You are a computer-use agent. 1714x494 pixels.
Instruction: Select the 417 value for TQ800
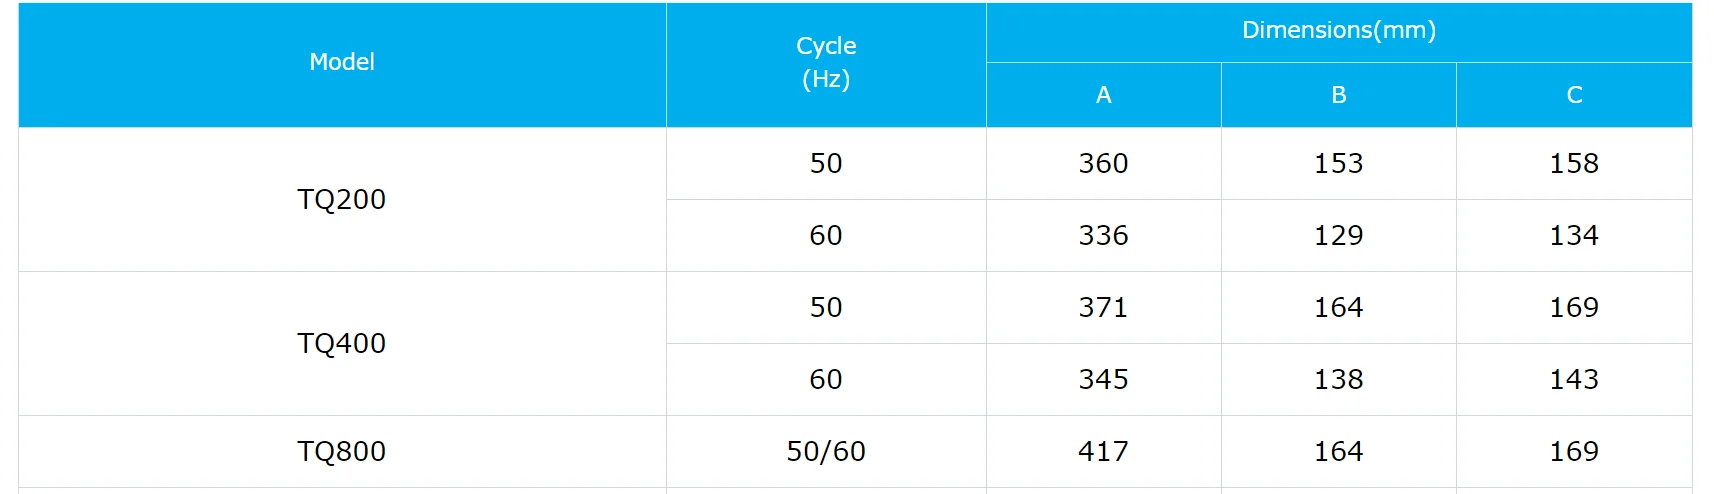(x=1103, y=451)
